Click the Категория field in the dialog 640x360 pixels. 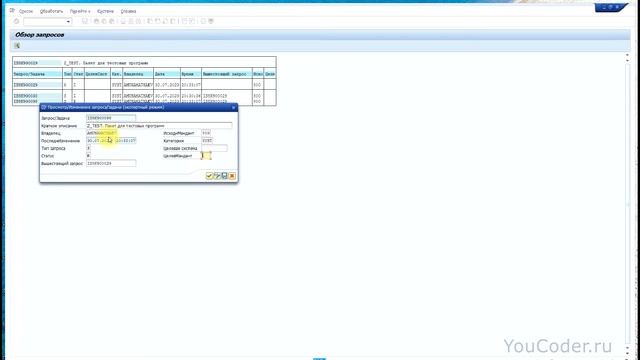click(x=207, y=140)
